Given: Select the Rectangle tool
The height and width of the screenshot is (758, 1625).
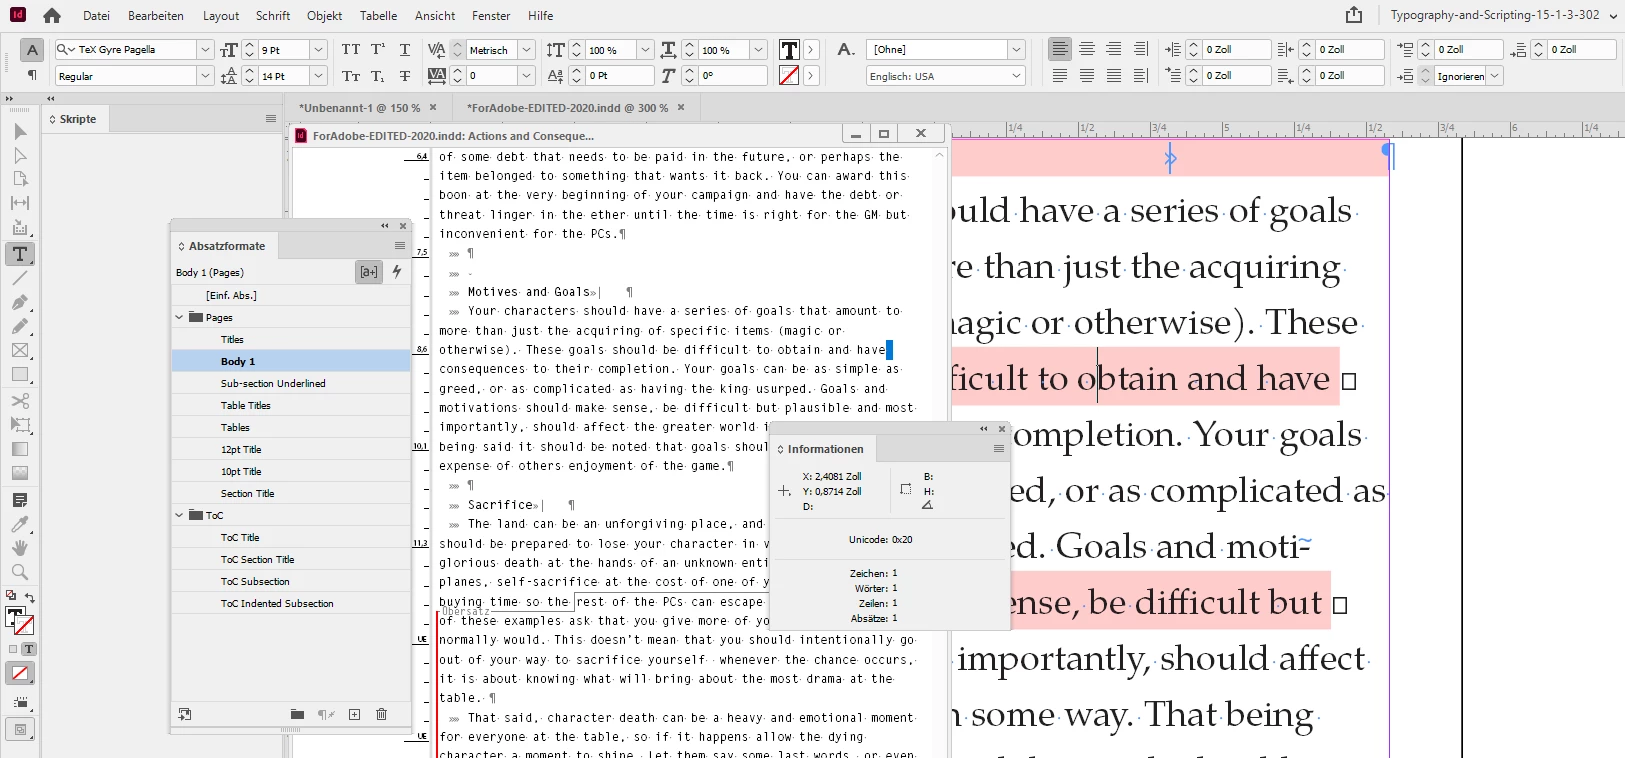Looking at the screenshot, I should [20, 375].
